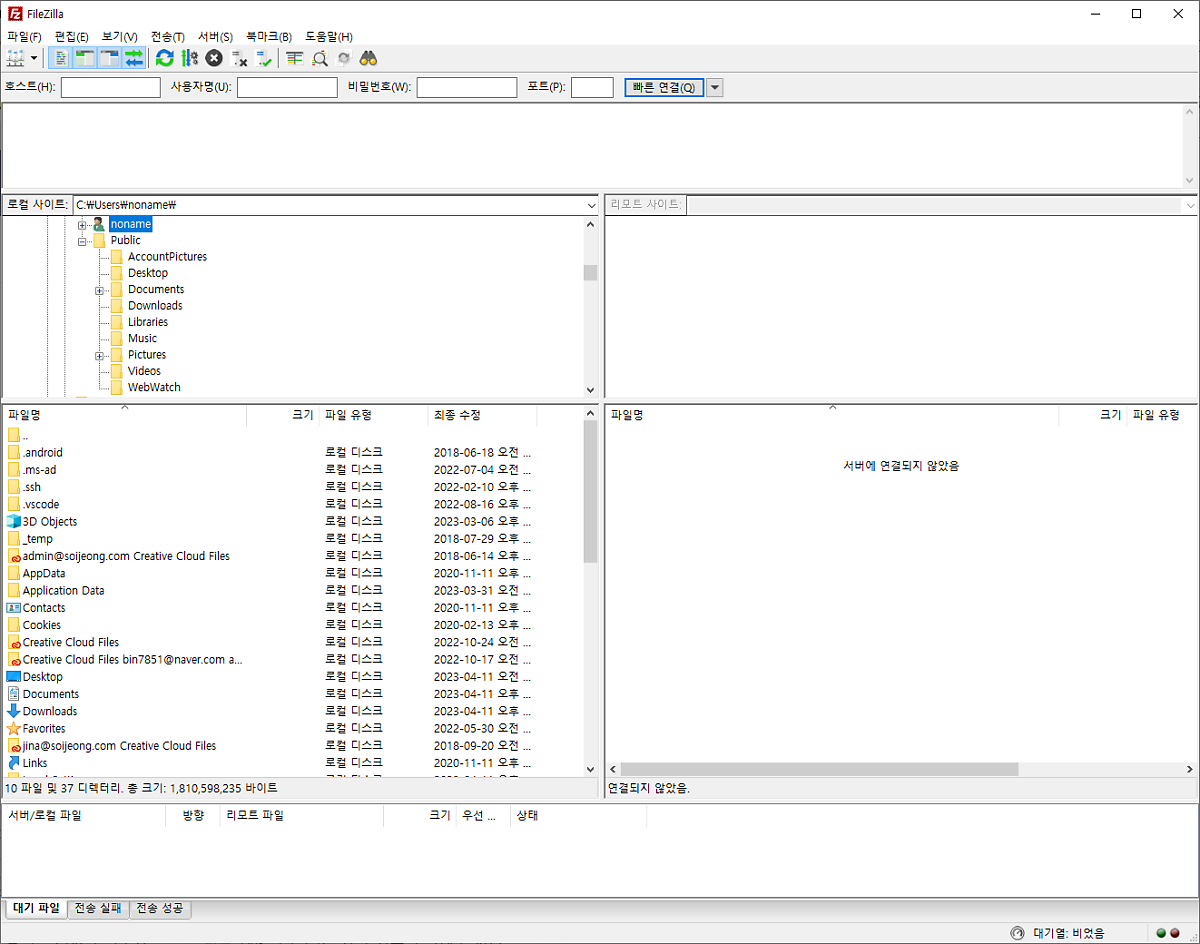Click the refresh file list icon
Image resolution: width=1200 pixels, height=944 pixels.
click(164, 58)
